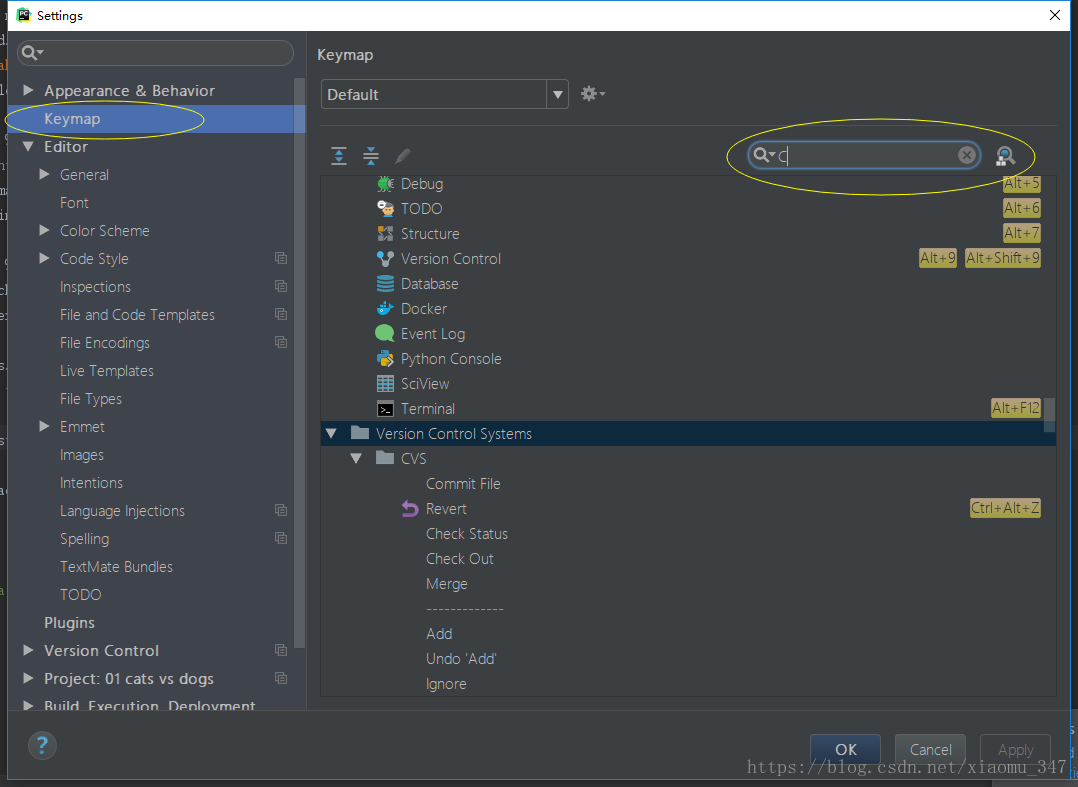Expand Appearance & Behavior section
The height and width of the screenshot is (787, 1078).
pyautogui.click(x=28, y=90)
